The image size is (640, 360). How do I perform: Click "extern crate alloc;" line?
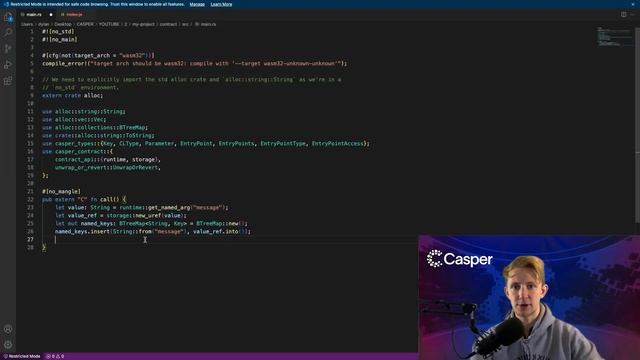(x=73, y=96)
